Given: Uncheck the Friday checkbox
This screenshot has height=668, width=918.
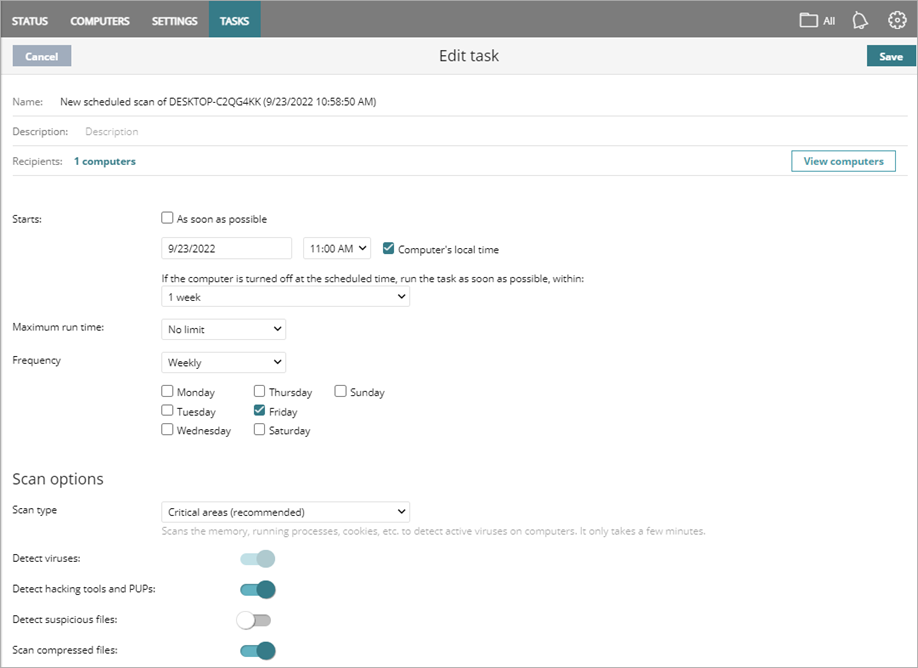Looking at the screenshot, I should coord(258,411).
